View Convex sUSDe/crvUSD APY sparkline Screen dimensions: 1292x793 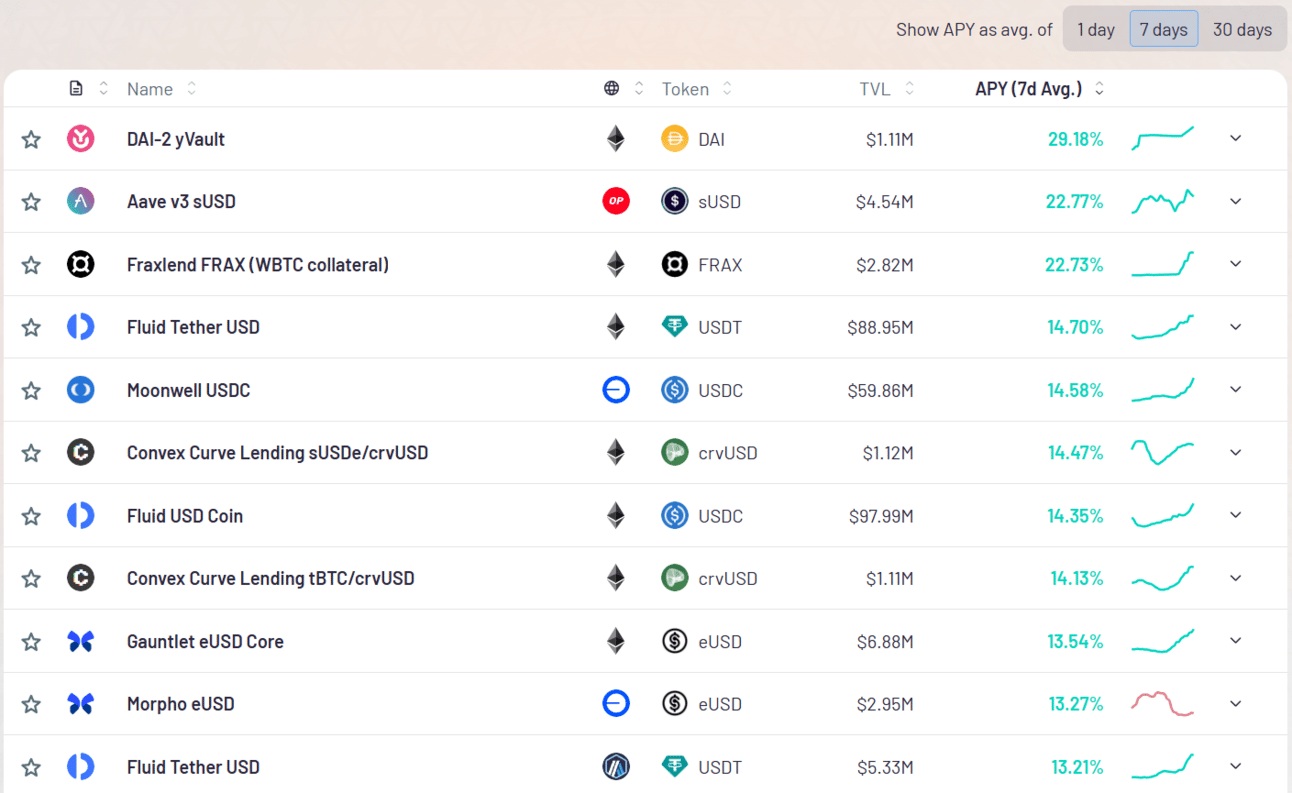point(1162,452)
